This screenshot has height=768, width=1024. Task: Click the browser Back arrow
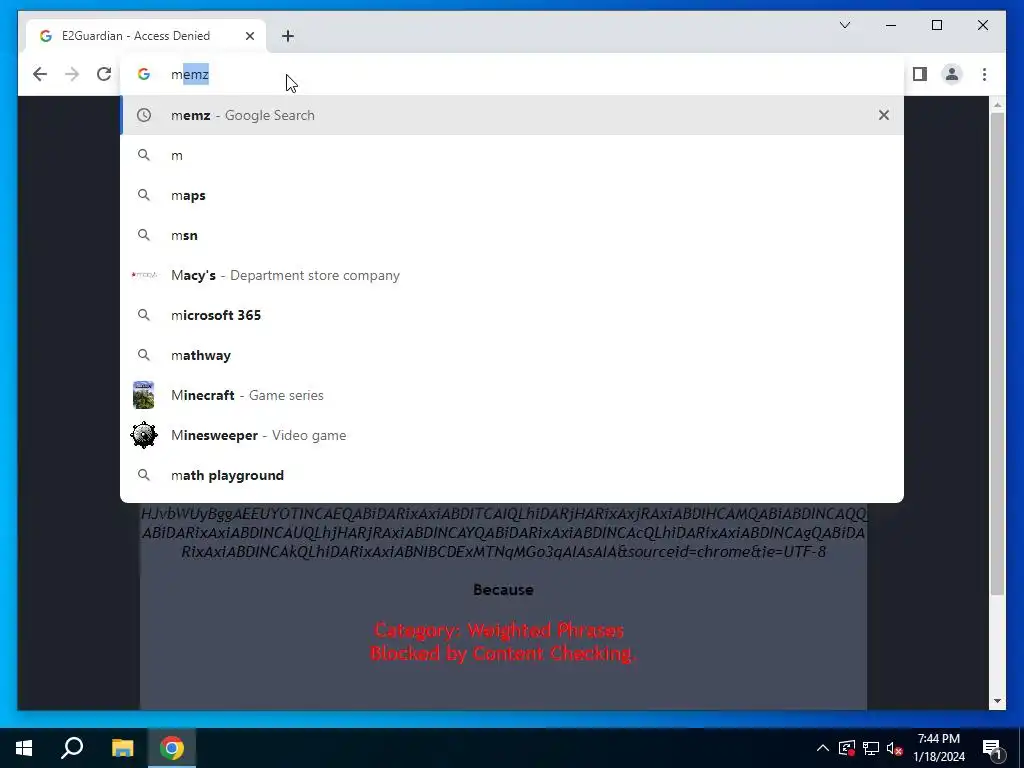pyautogui.click(x=40, y=74)
